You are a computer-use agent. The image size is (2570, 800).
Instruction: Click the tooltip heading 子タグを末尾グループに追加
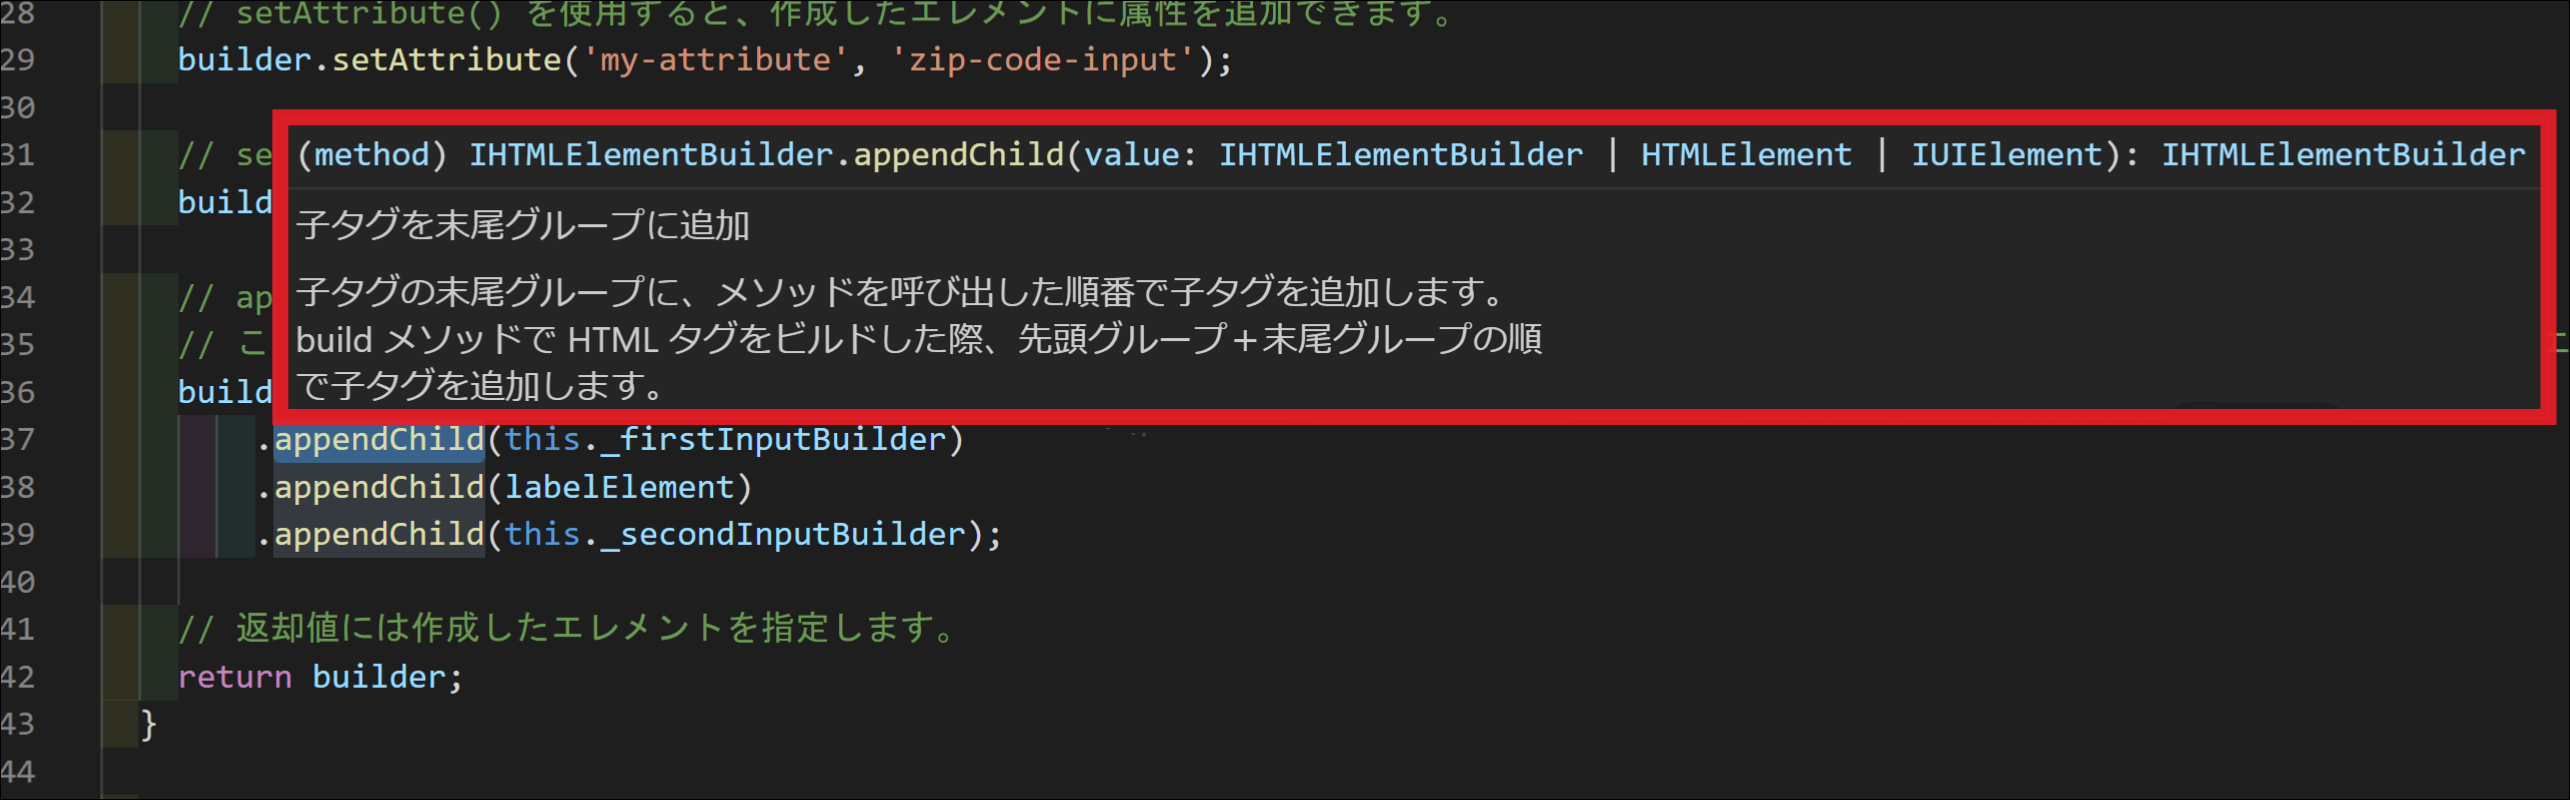pos(523,225)
